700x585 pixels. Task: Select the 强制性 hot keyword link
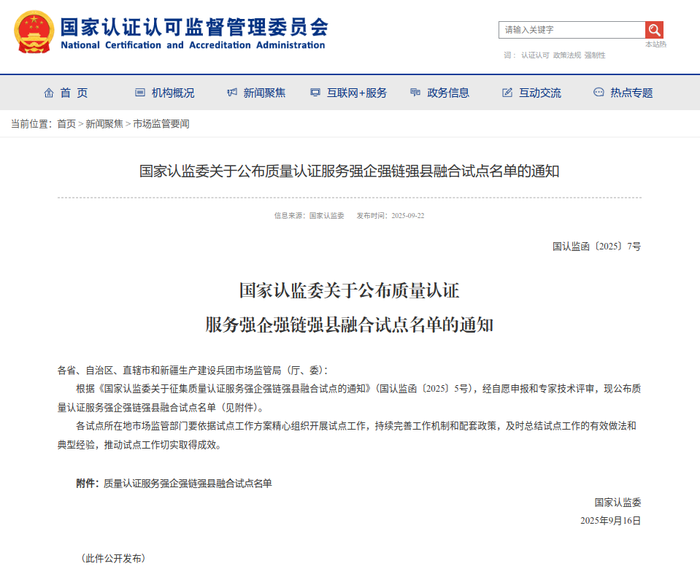(595, 55)
